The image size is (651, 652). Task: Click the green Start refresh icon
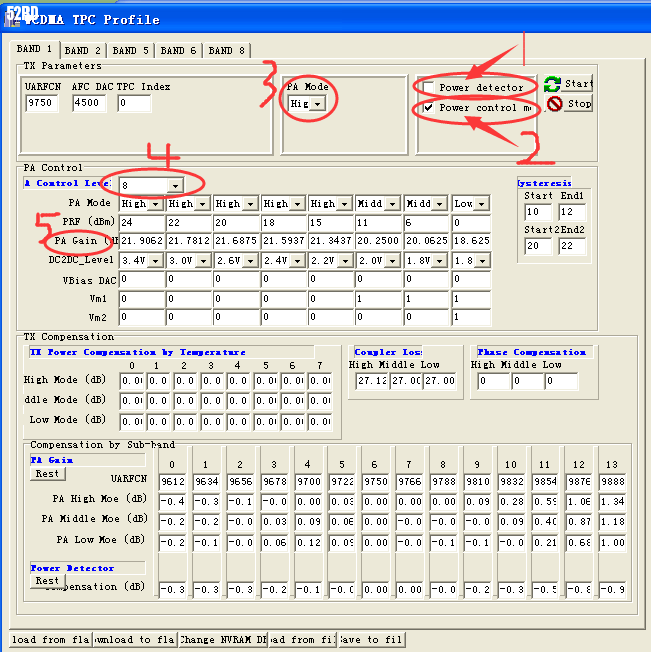(552, 84)
